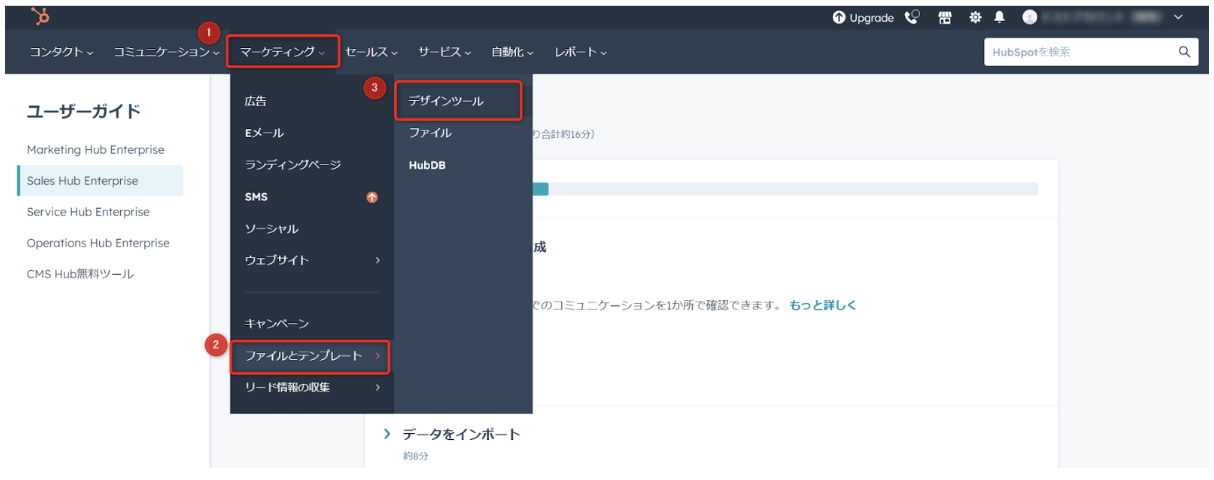This screenshot has width=1214, height=480.
Task: Expand ファイルとテンプレート submenu
Action: (311, 356)
